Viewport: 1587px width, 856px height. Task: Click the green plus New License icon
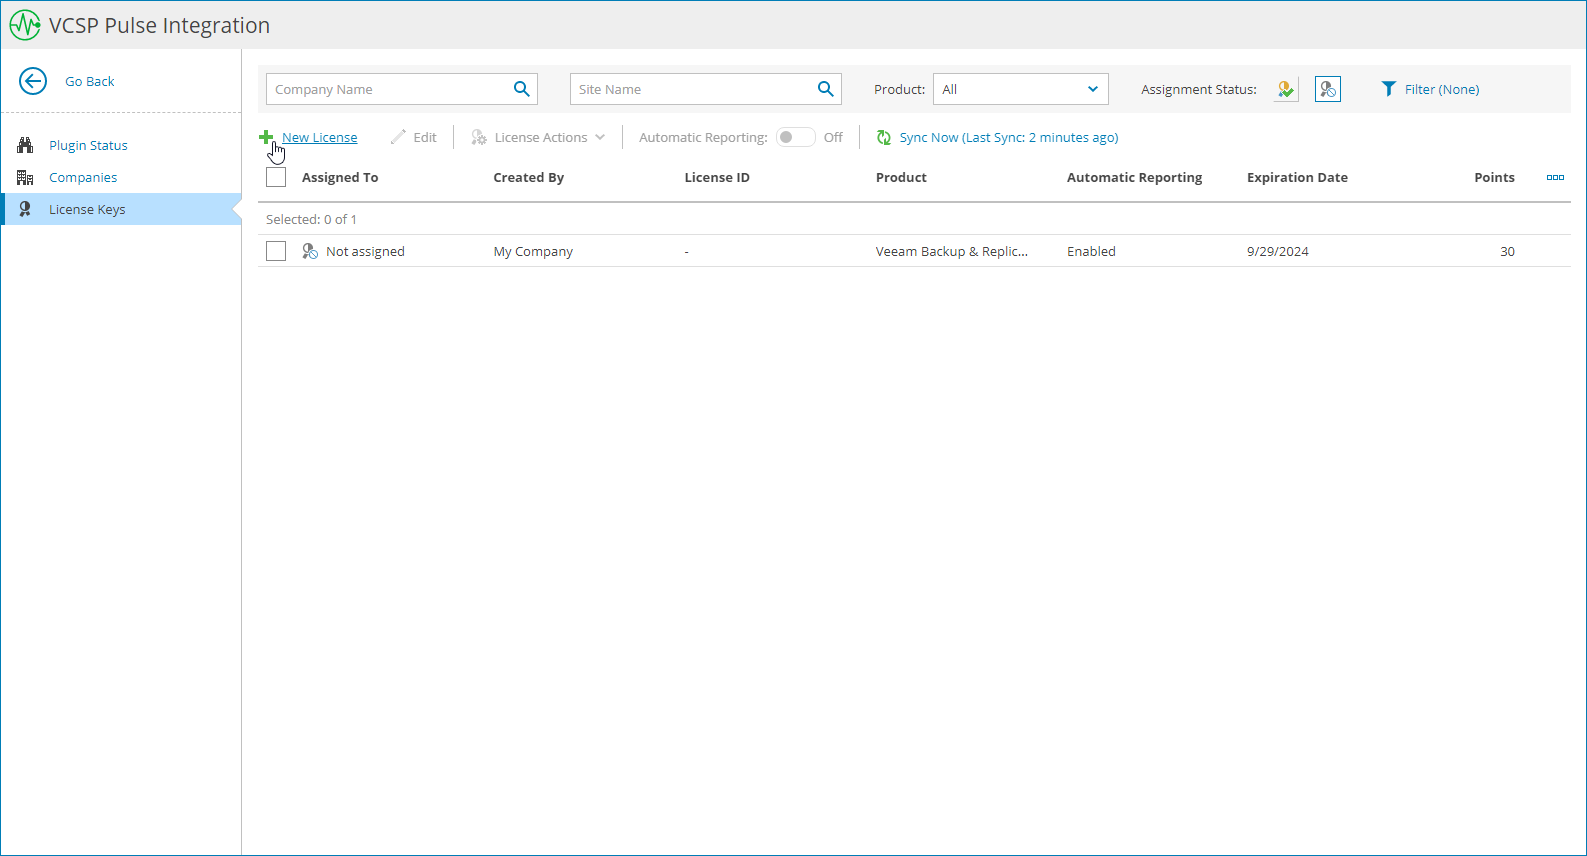[x=266, y=137]
